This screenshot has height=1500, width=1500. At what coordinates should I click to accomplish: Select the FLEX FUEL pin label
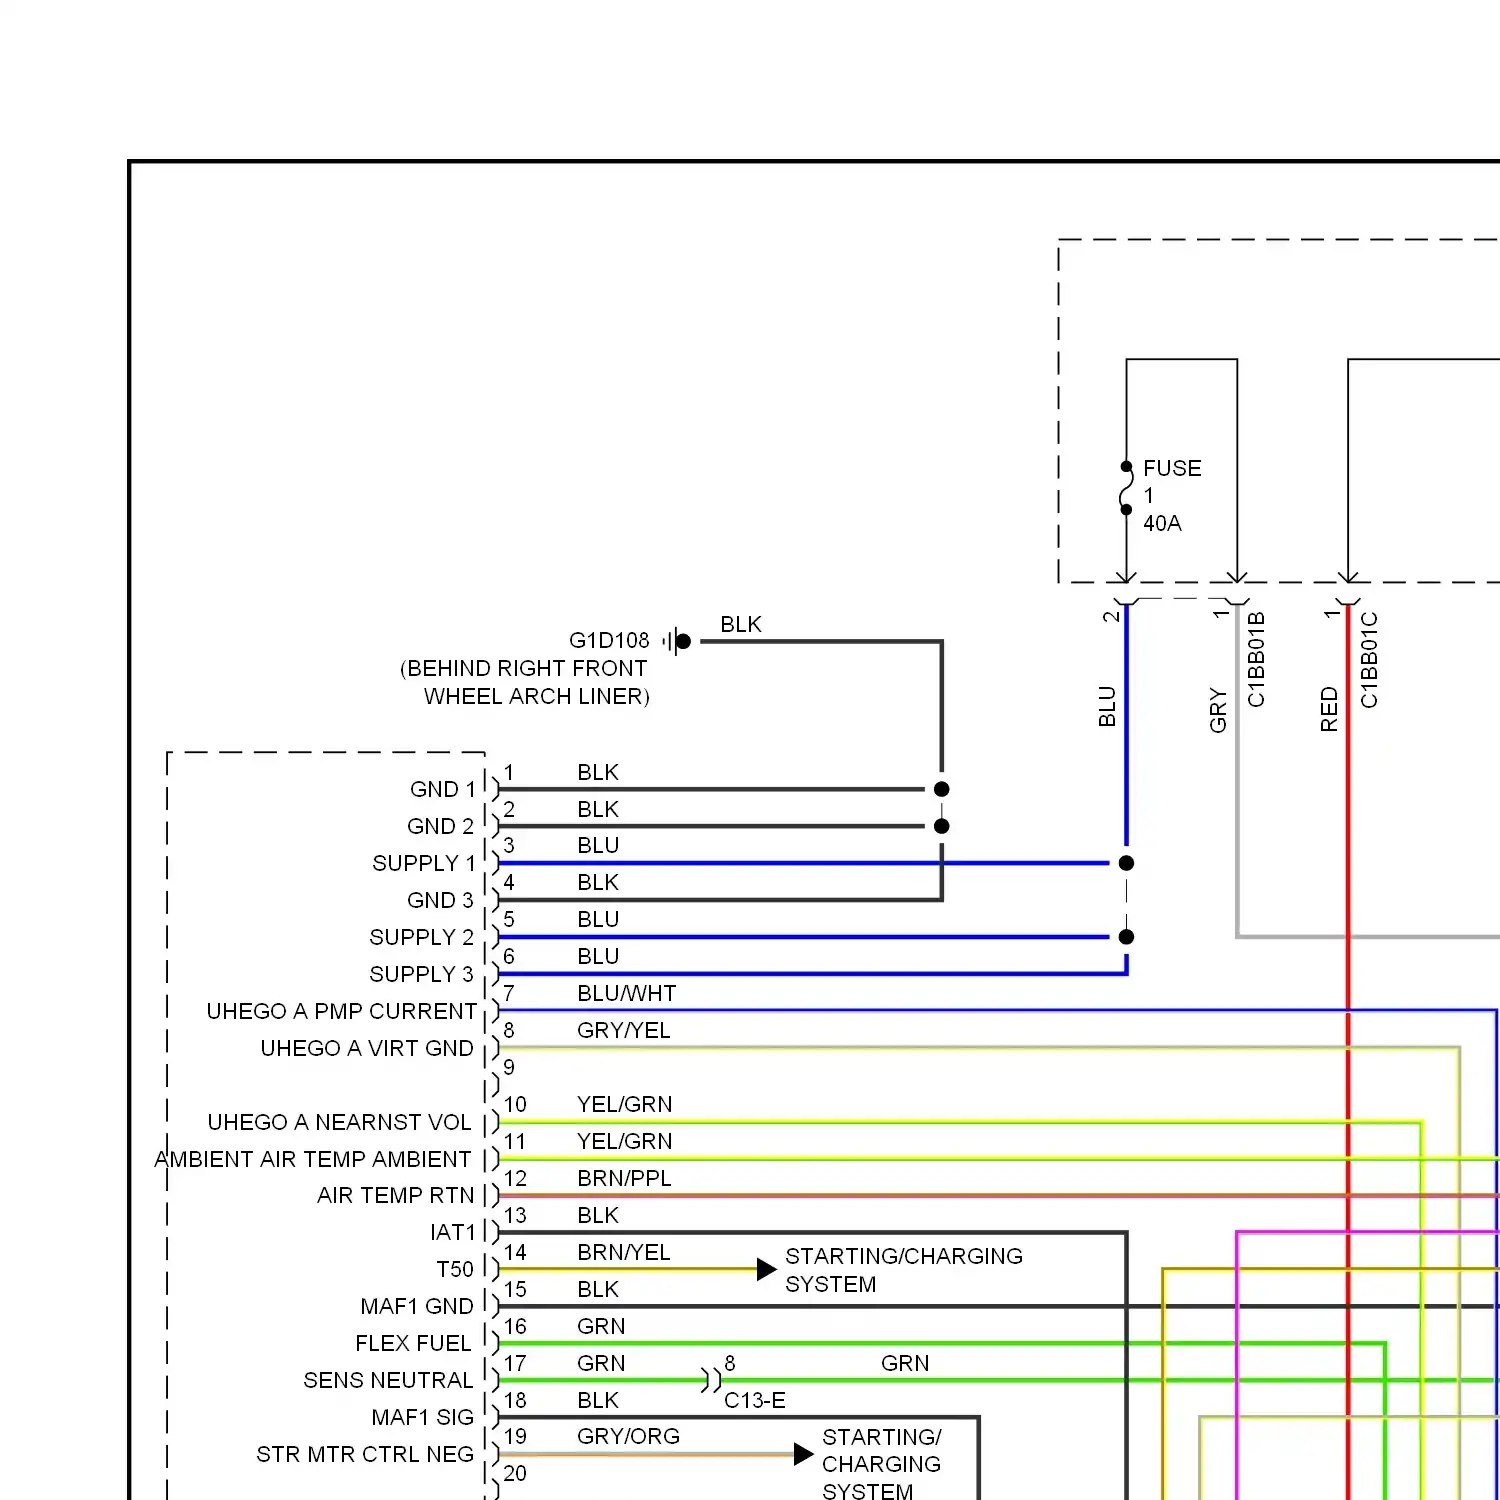[413, 1343]
